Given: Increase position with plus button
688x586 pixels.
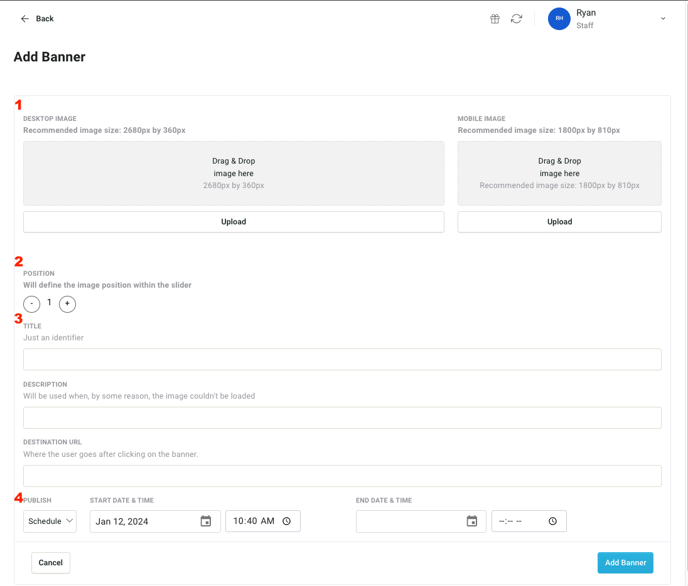Looking at the screenshot, I should [67, 304].
